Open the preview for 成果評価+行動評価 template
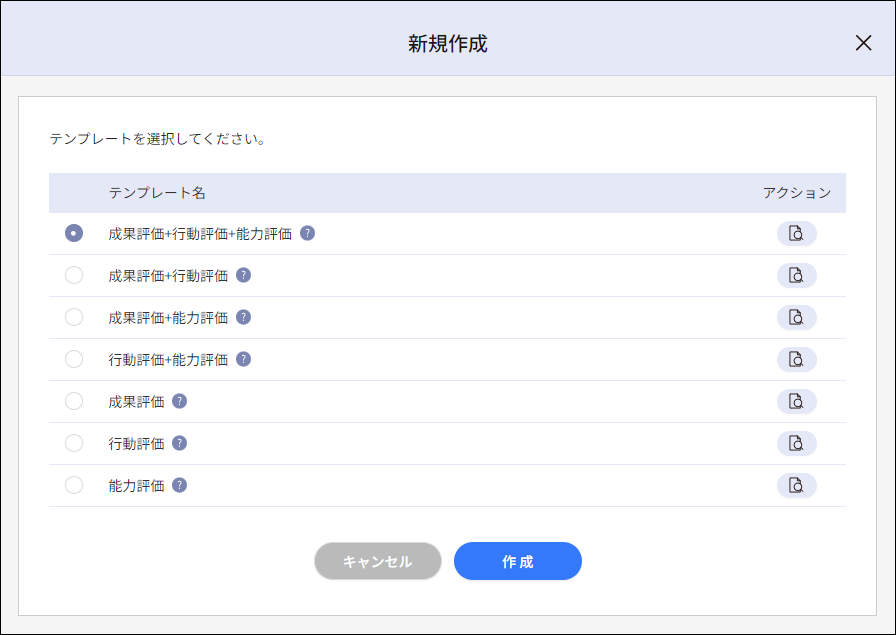This screenshot has width=896, height=635. point(797,276)
